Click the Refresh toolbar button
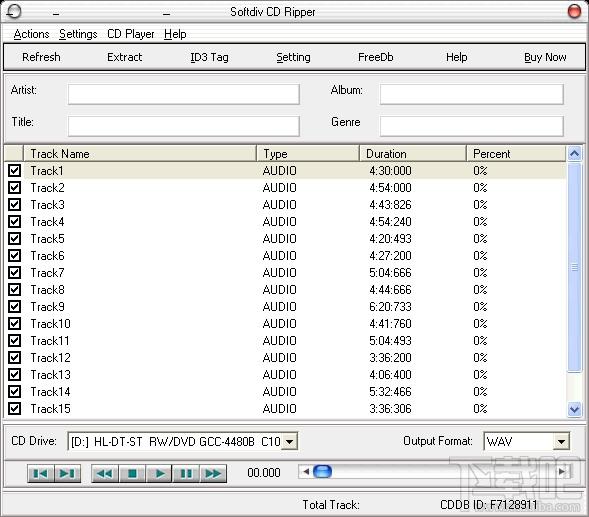The width and height of the screenshot is (589, 517). pos(41,57)
